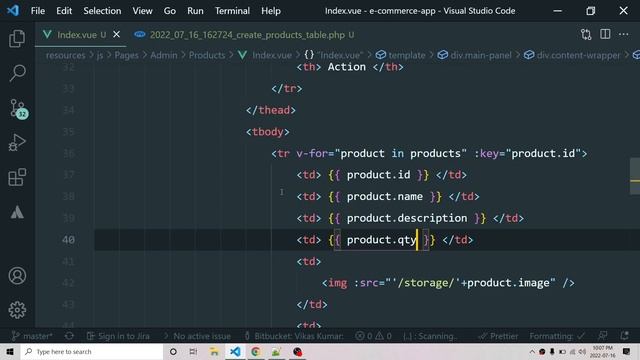Open the Run menu
The image size is (640, 360).
pyautogui.click(x=195, y=11)
